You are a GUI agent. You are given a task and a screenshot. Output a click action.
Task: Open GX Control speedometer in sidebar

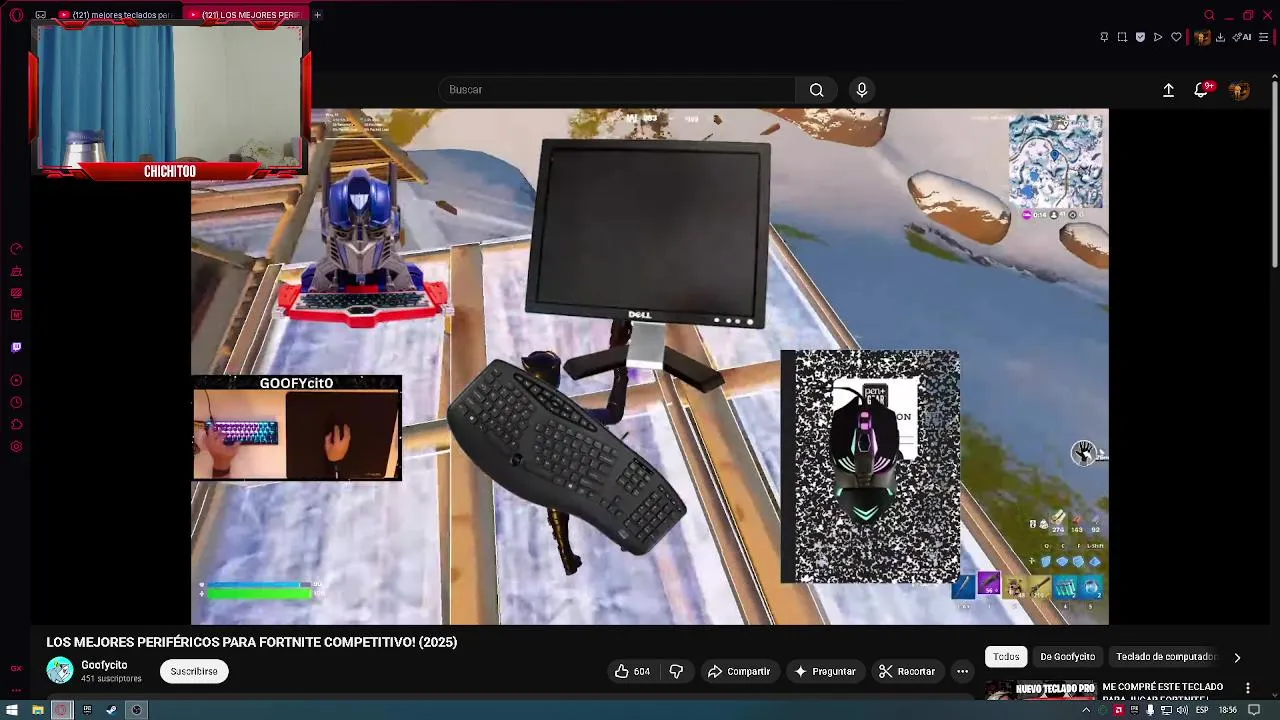click(x=16, y=249)
